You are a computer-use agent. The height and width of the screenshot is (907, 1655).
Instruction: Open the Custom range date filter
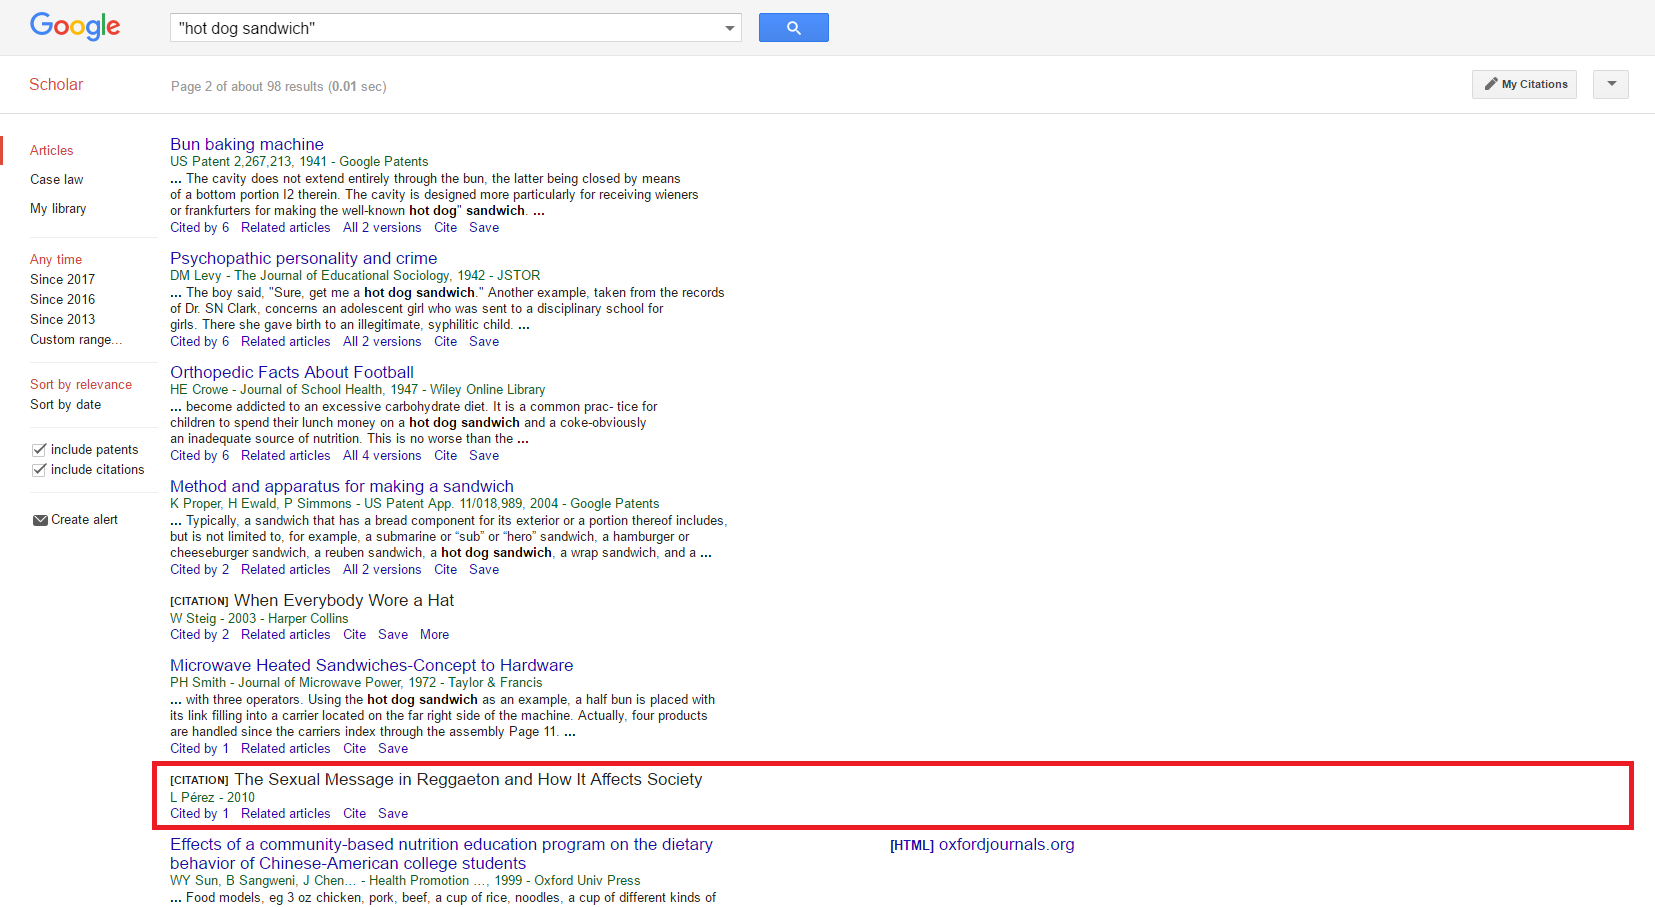point(75,340)
